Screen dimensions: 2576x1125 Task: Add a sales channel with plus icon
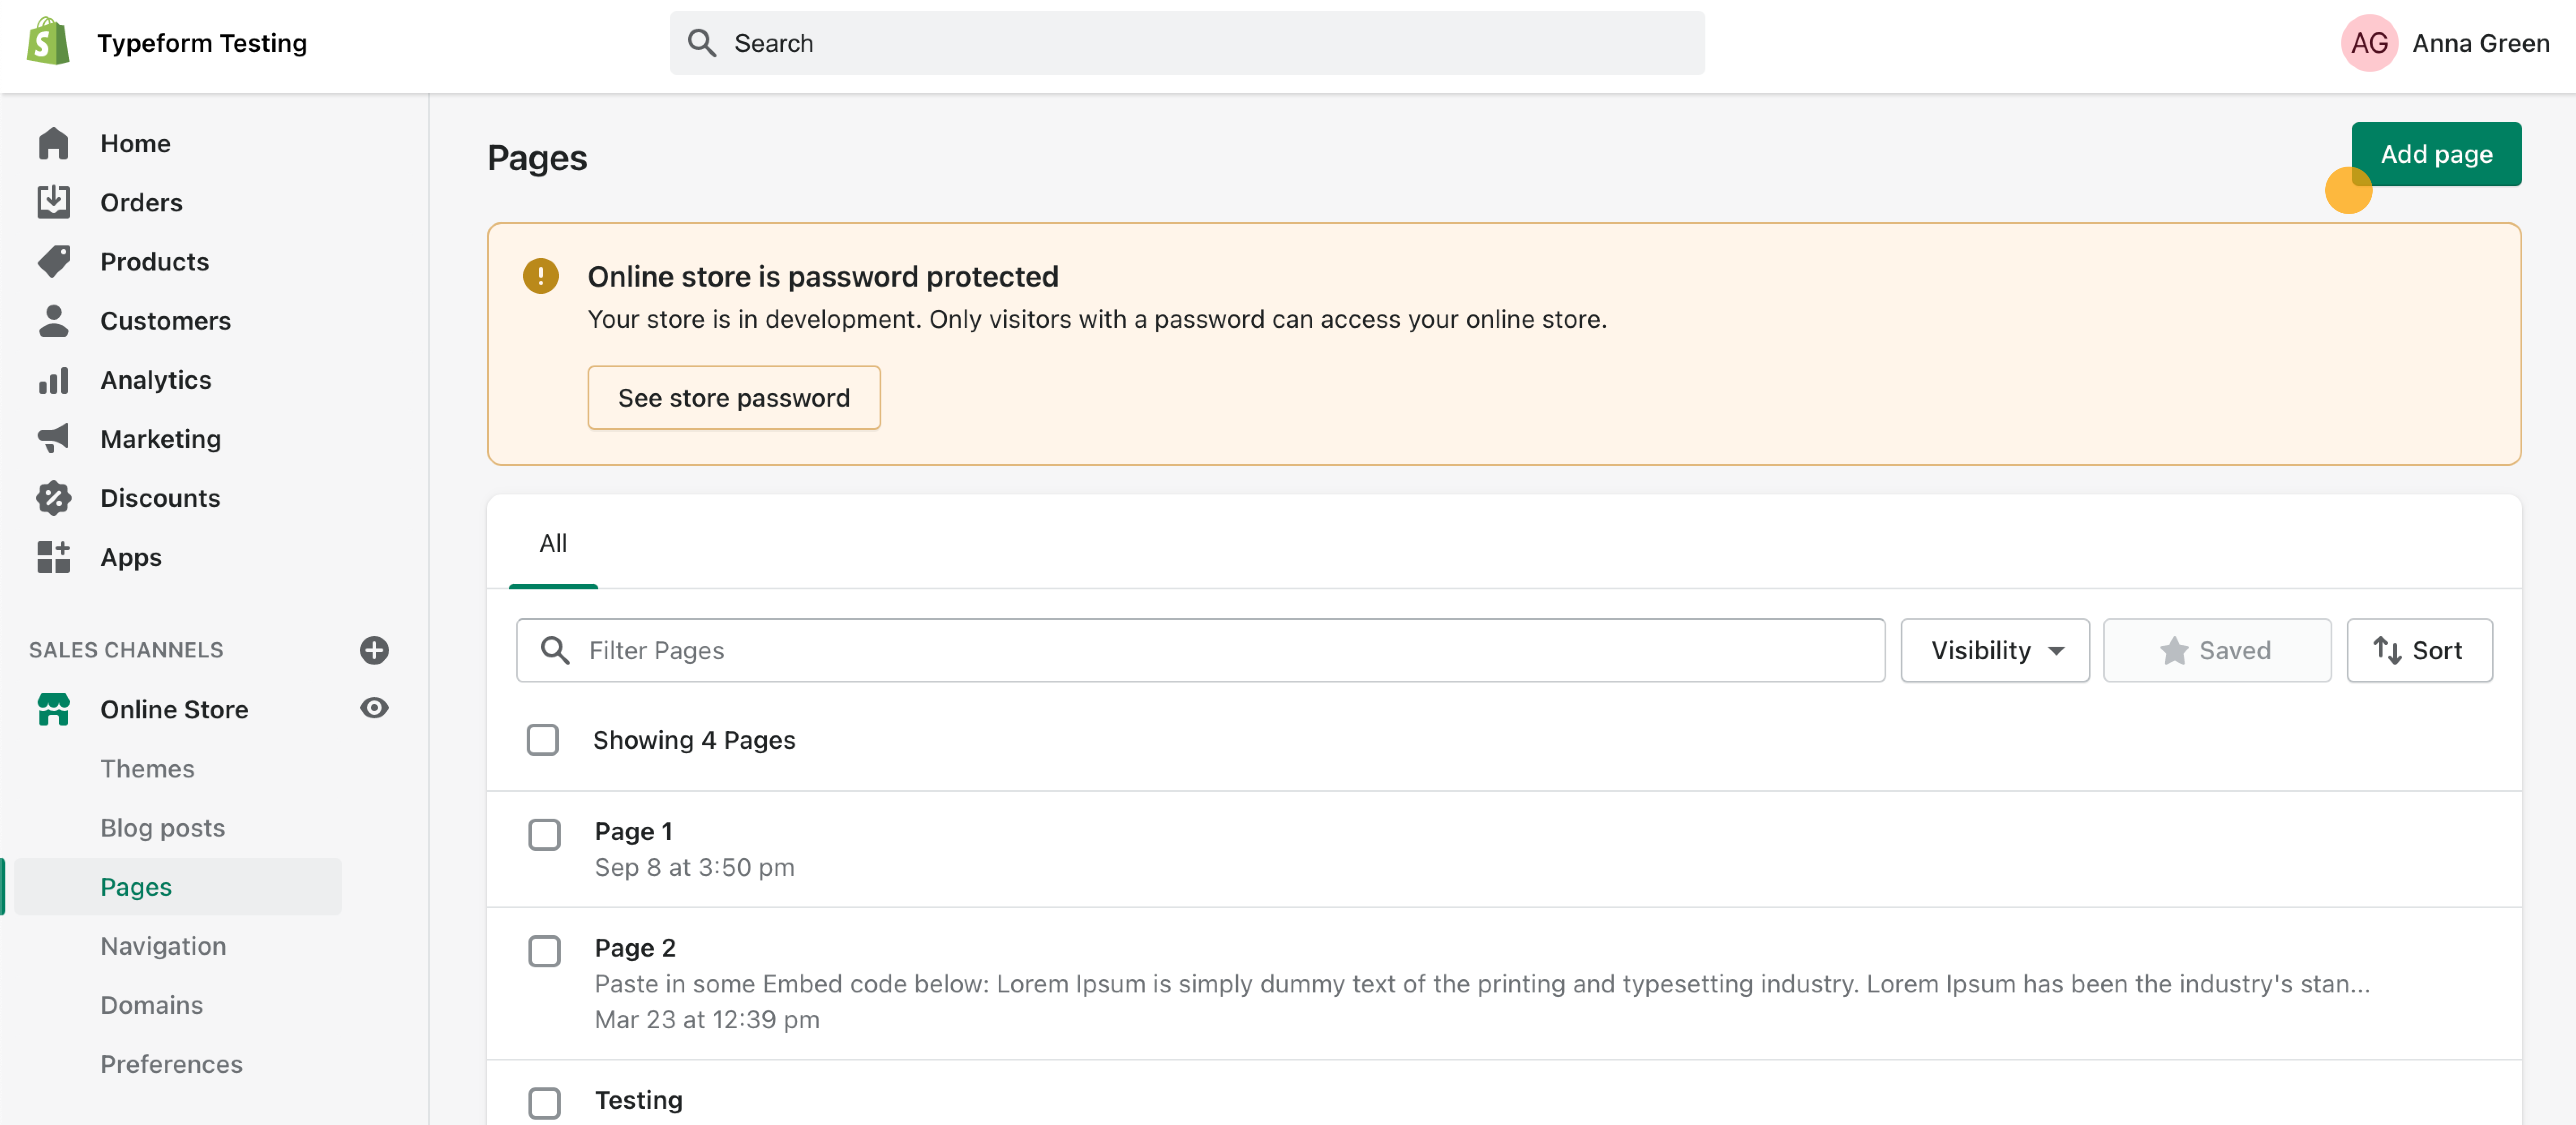pyautogui.click(x=374, y=650)
